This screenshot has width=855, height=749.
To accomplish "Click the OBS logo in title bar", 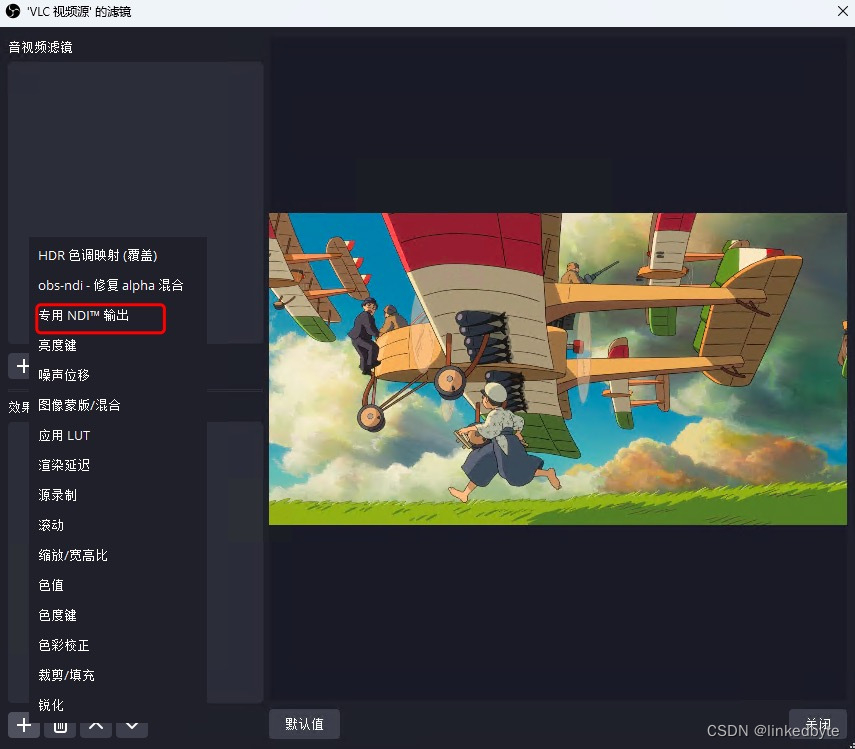I will pyautogui.click(x=13, y=11).
